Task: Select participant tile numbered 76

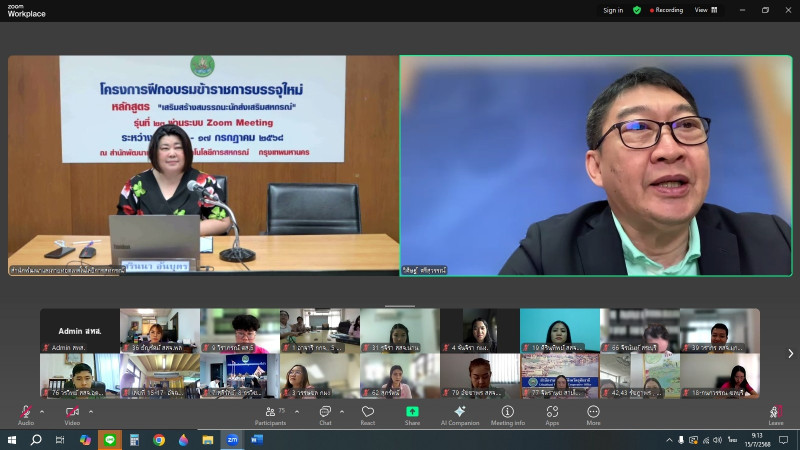Action: pyautogui.click(x=80, y=376)
